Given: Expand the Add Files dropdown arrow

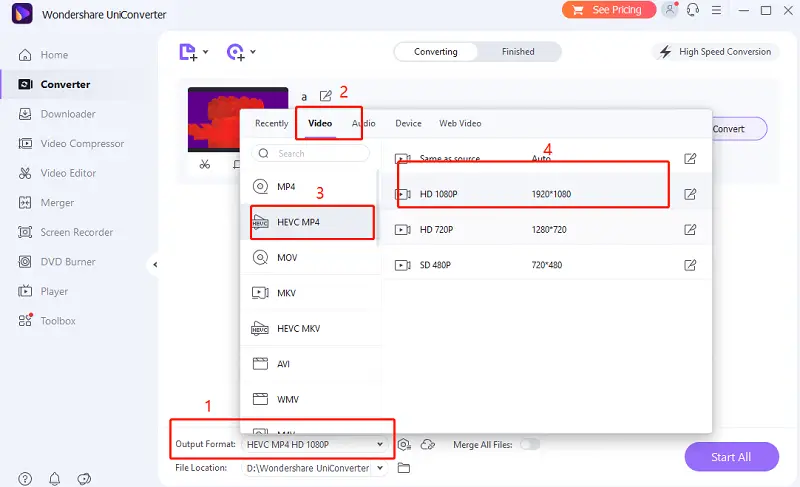Looking at the screenshot, I should tap(206, 52).
